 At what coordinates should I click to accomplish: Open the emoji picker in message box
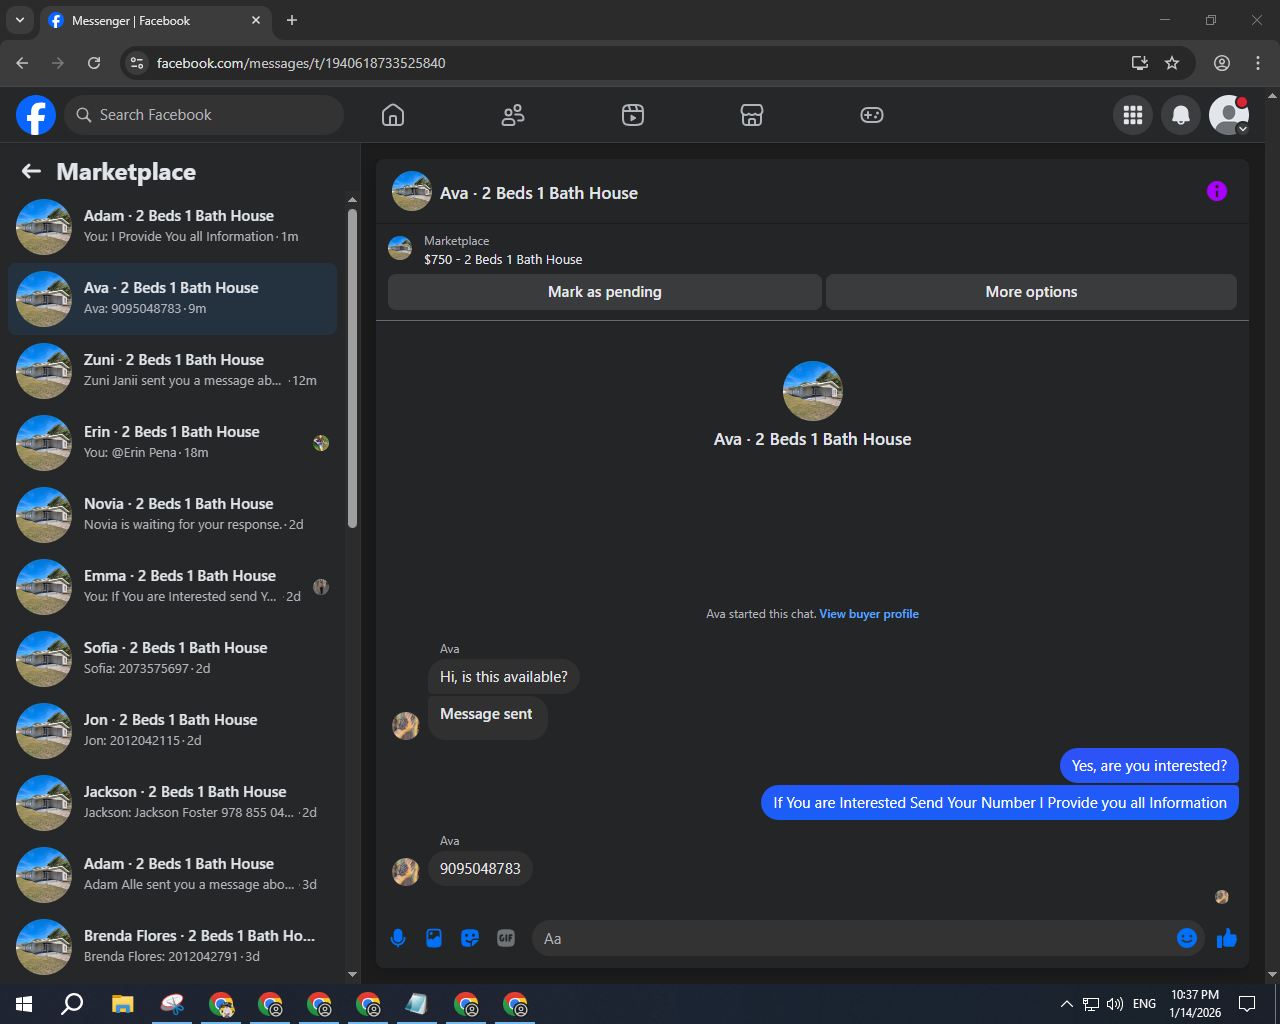(1187, 938)
